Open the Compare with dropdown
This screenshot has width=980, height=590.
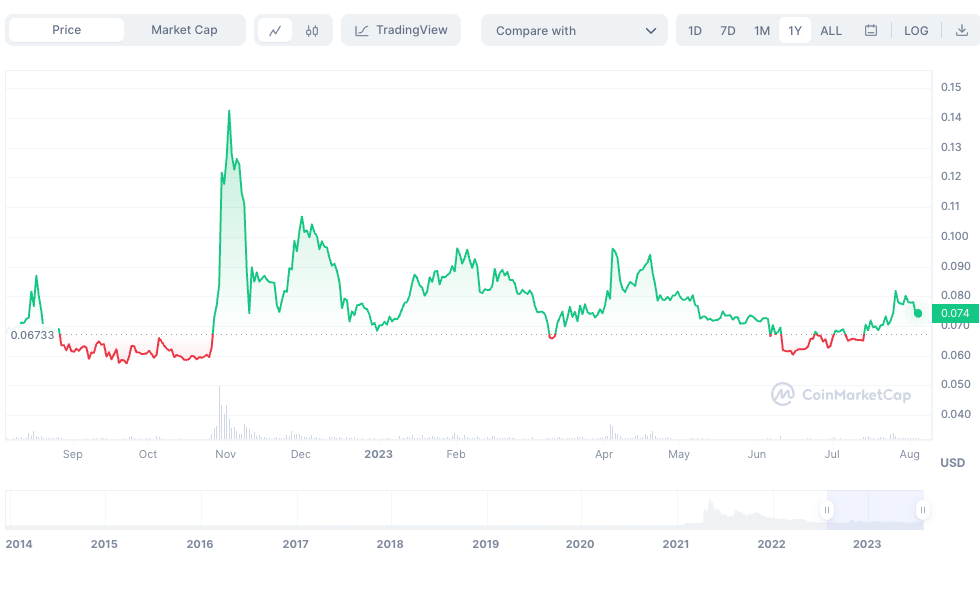click(574, 31)
